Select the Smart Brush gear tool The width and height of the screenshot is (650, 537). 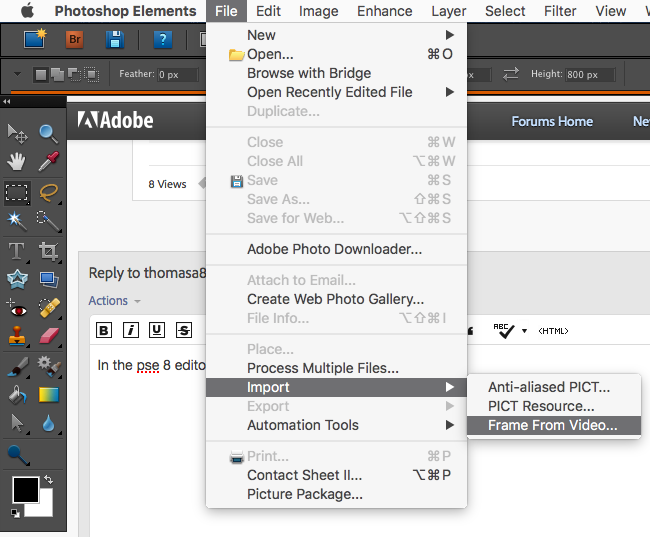pos(49,367)
